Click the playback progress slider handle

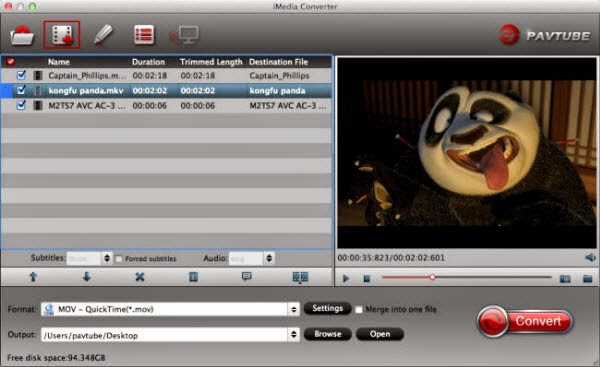coord(432,277)
